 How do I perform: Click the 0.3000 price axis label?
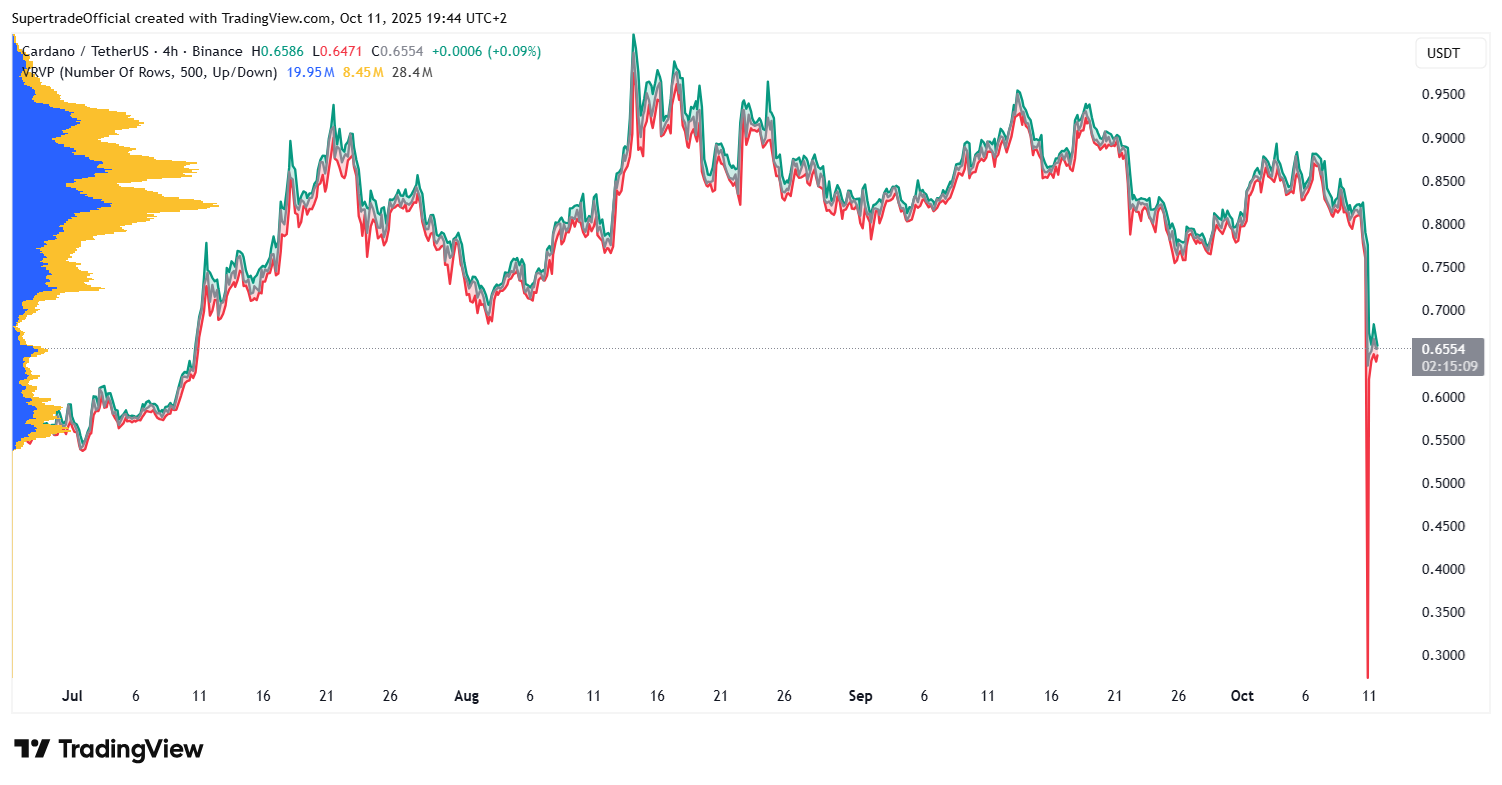1443,655
